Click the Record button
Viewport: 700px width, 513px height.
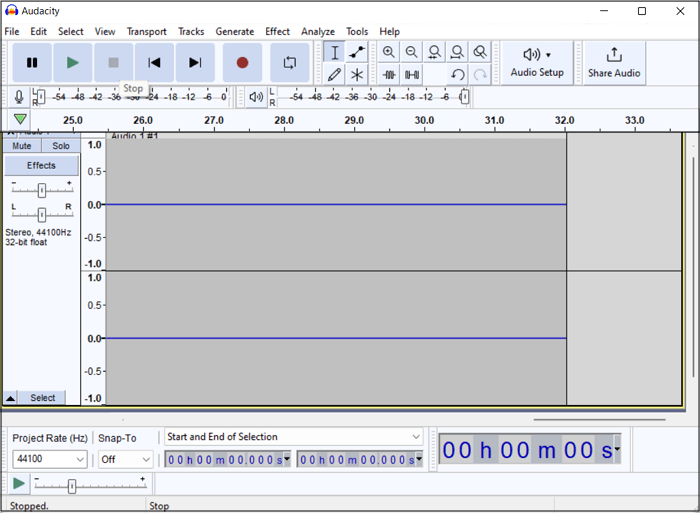tap(242, 63)
